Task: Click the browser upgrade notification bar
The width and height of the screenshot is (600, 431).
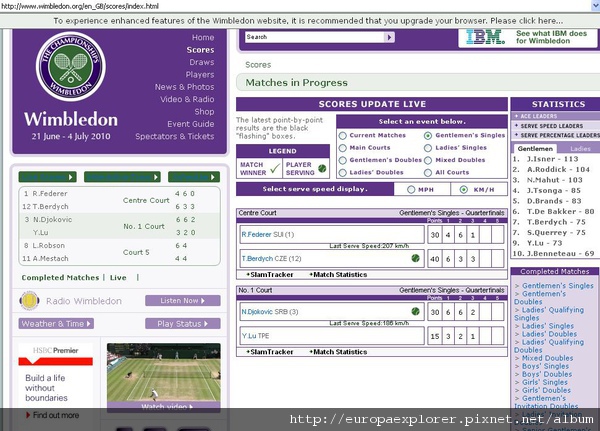Action: 300,21
